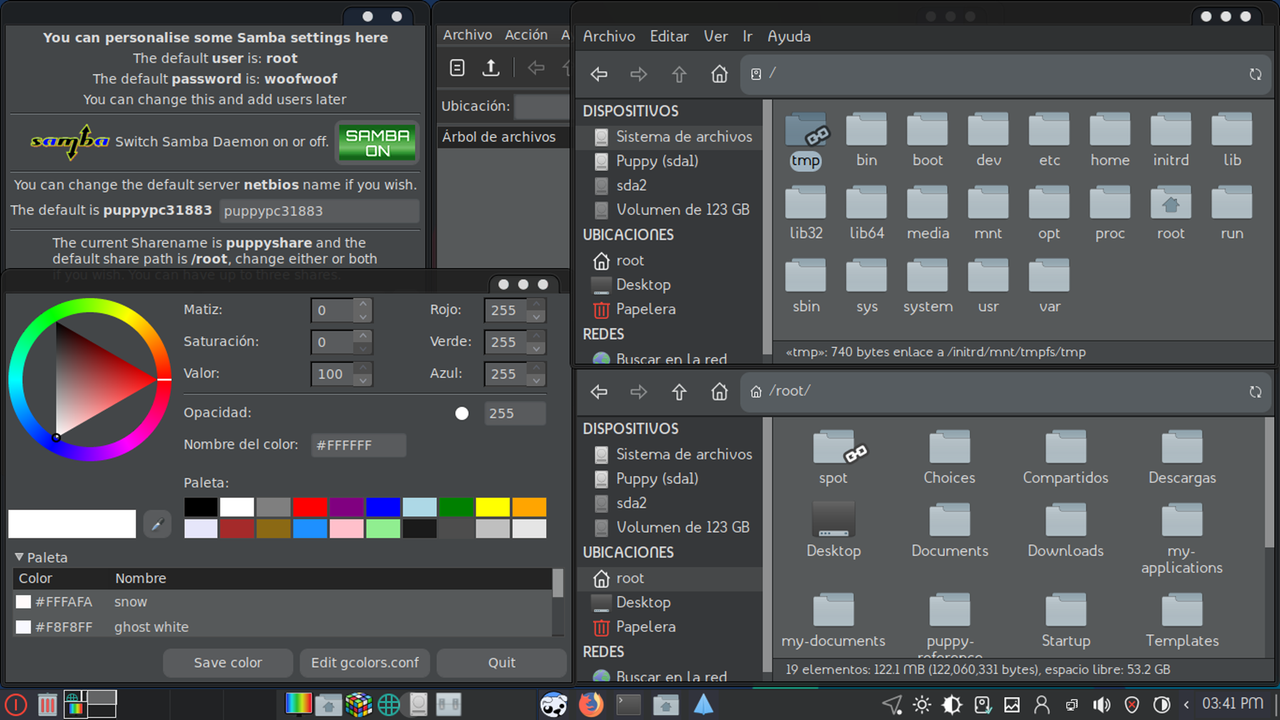
Task: Select the ghost white #F8F8FF row
Action: click(282, 627)
